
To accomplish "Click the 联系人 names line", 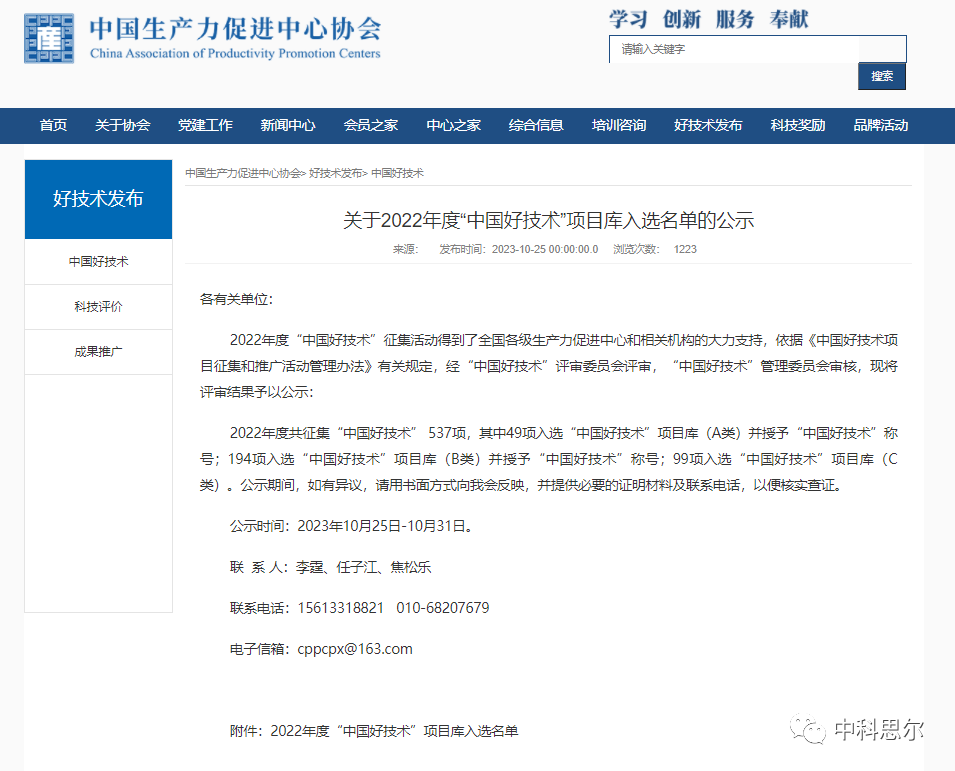I will click(x=330, y=568).
